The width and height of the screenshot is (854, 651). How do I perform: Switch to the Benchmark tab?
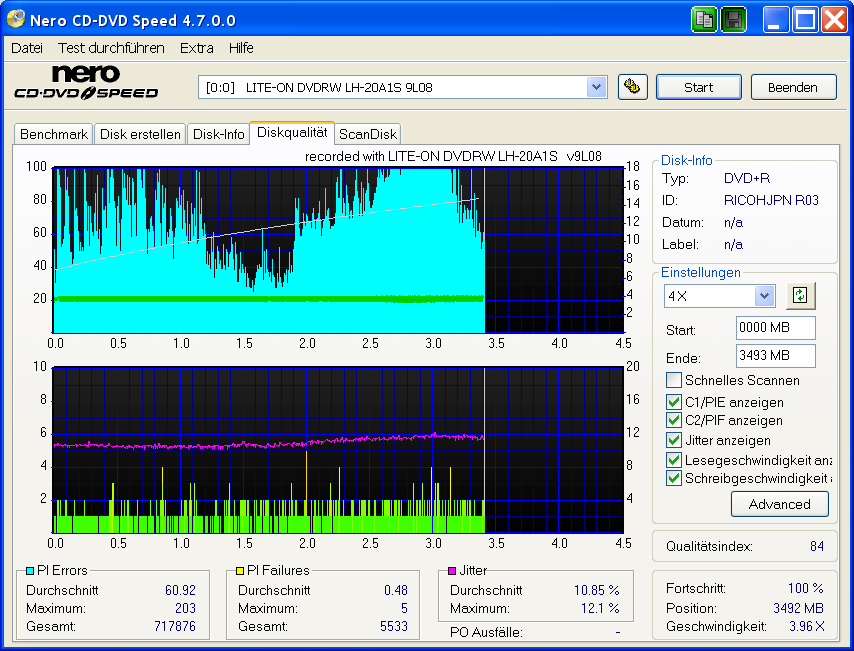pyautogui.click(x=53, y=133)
